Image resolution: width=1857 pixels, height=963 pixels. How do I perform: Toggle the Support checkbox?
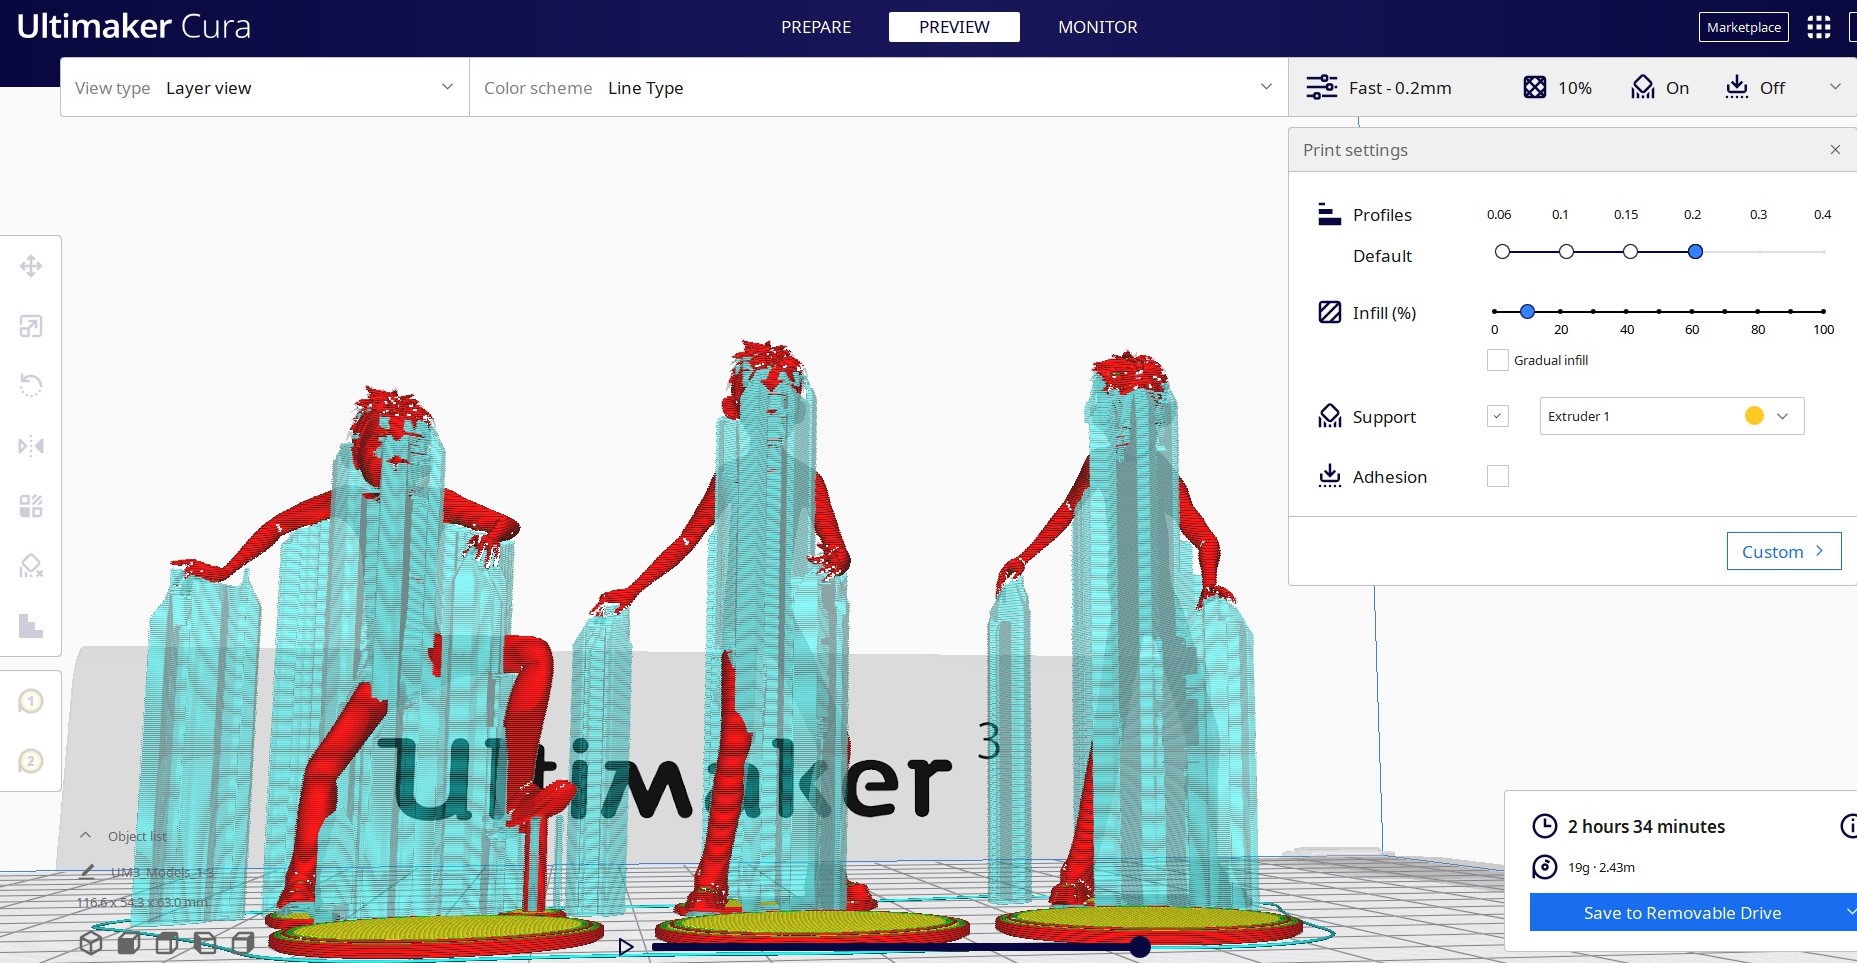[1497, 416]
